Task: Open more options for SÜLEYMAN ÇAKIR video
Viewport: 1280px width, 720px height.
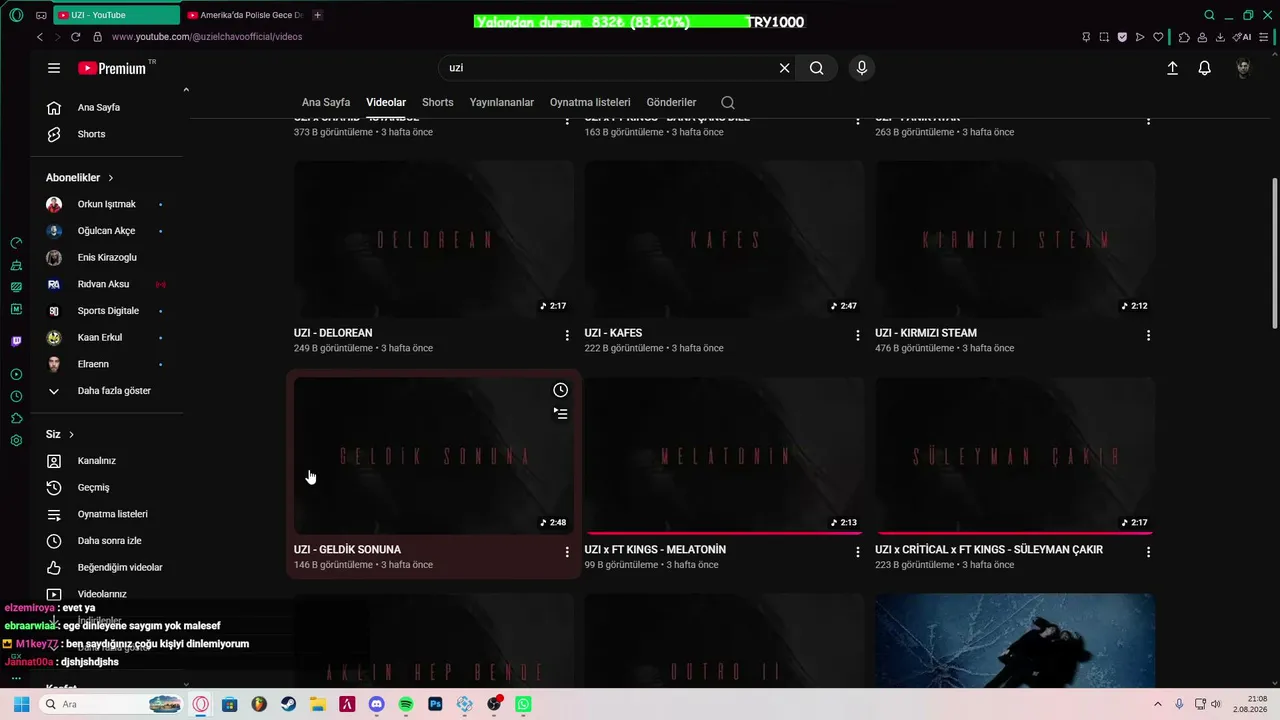Action: 1148,552
